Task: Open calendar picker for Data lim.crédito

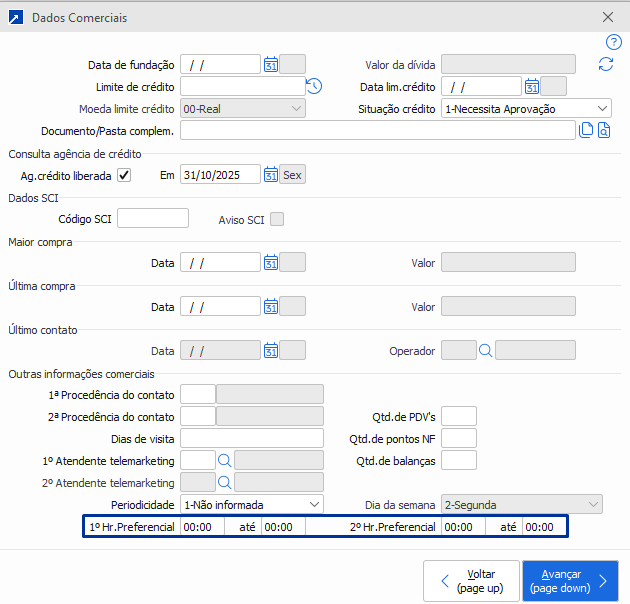Action: (531, 86)
